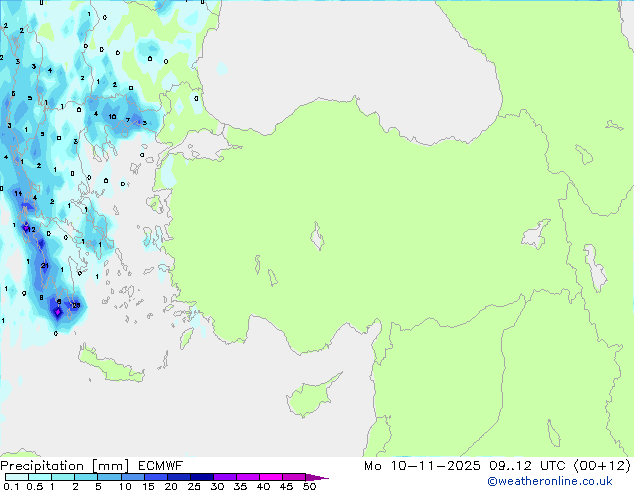Click the '[mm]' unit label
Image resolution: width=634 pixels, height=490 pixels.
tap(110, 466)
